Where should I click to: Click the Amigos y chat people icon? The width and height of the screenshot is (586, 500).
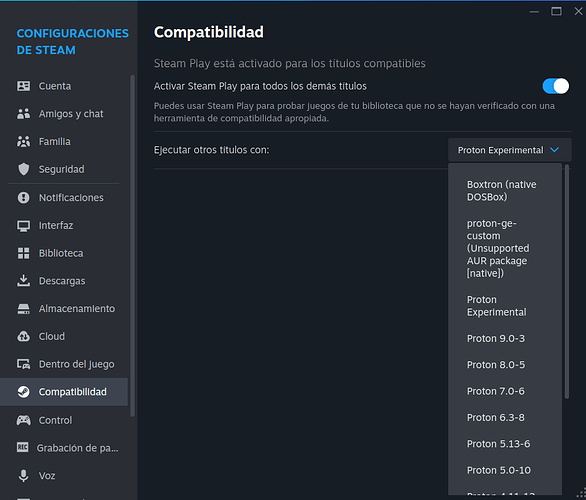pyautogui.click(x=24, y=114)
